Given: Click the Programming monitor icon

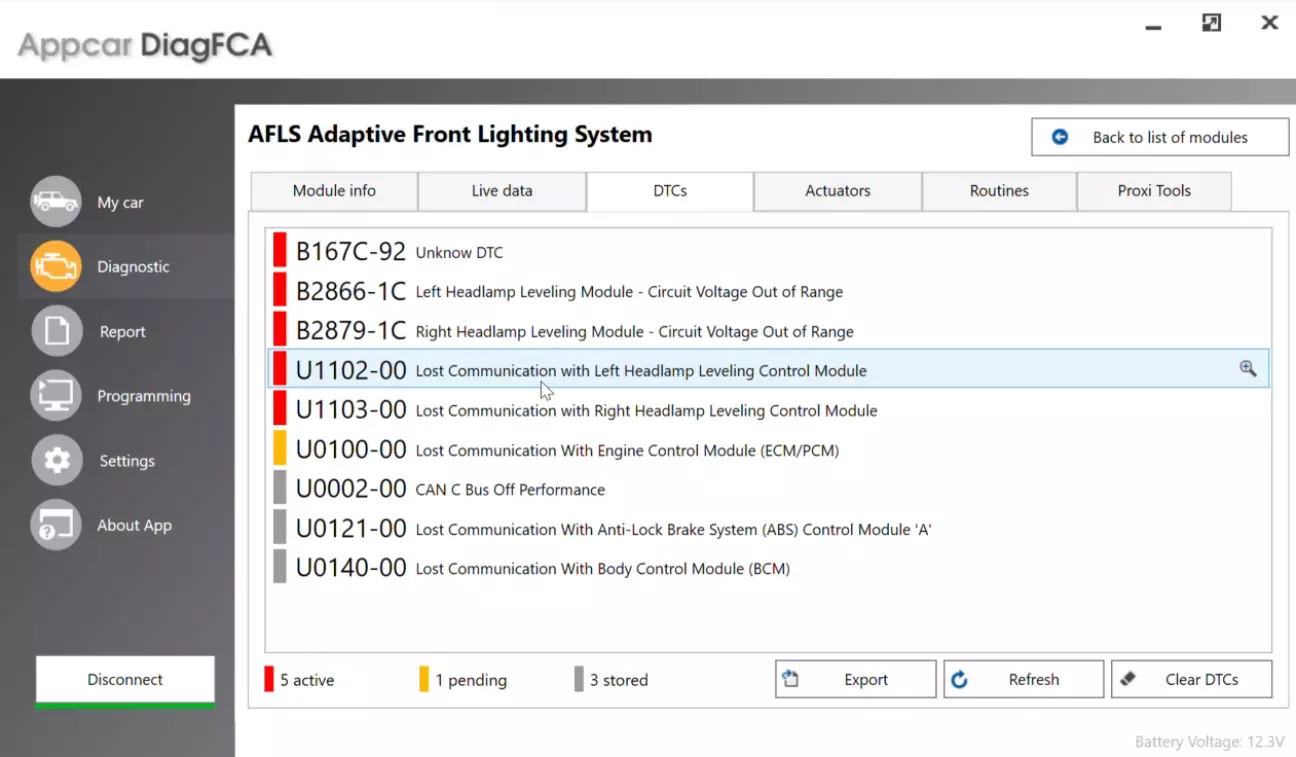Looking at the screenshot, I should [x=56, y=396].
